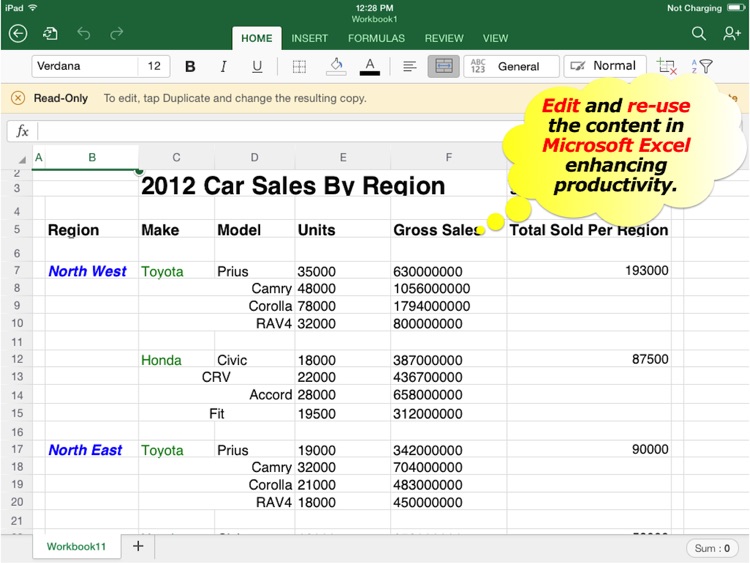Select the Accord cell
Screen dimensions: 750x563
click(270, 395)
